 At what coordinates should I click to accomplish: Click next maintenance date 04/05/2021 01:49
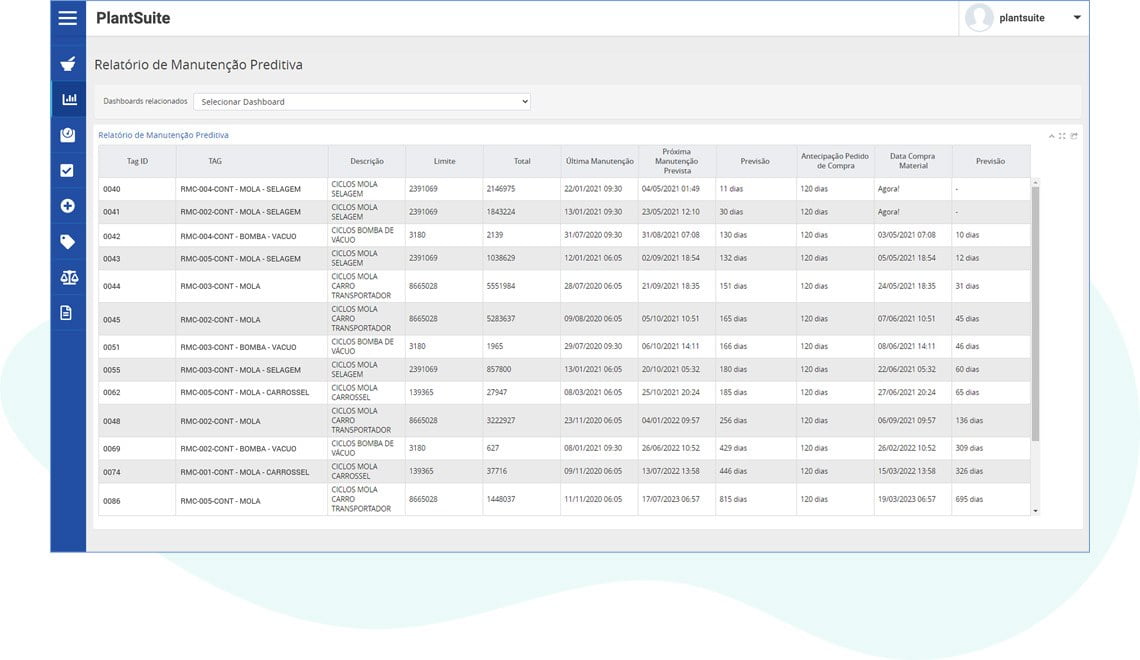[x=670, y=189]
